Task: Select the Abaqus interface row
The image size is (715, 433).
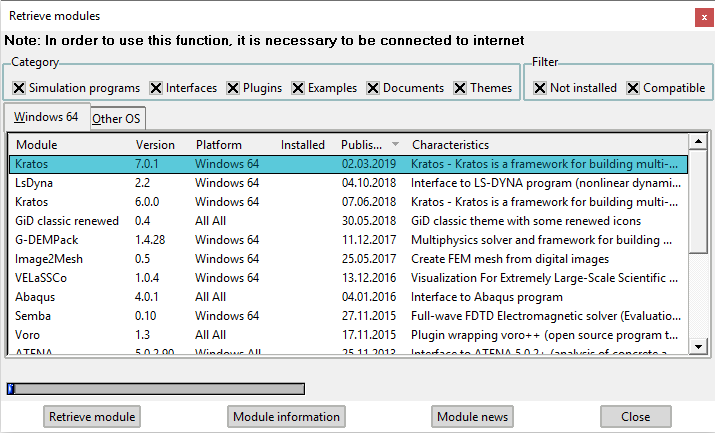Action: coord(348,297)
